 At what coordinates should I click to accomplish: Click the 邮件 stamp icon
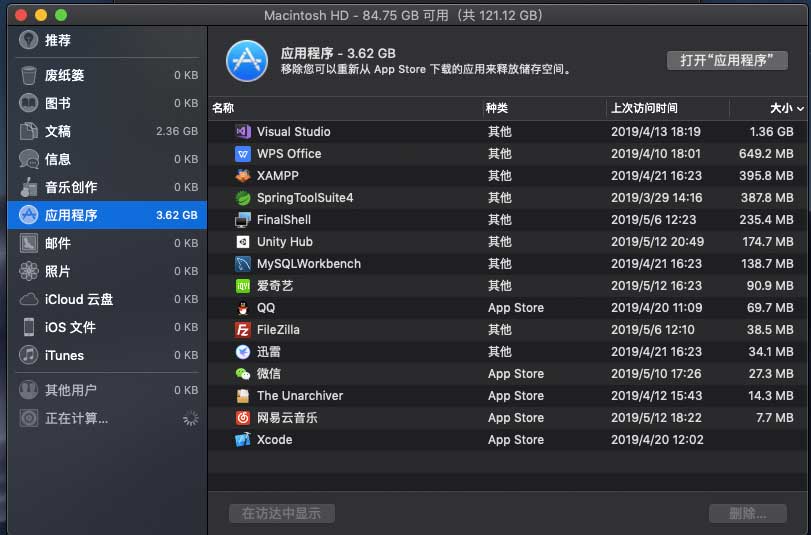[28, 243]
